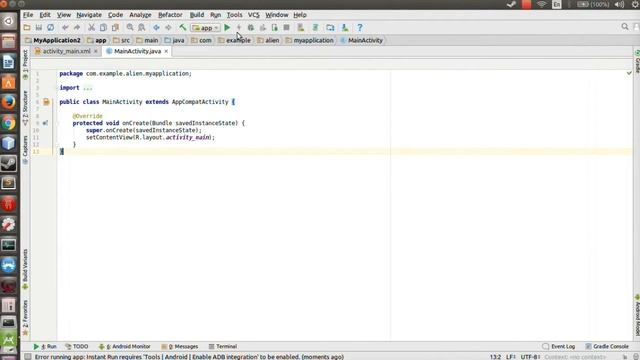
Task: Click the Redo arrow icon
Action: (x=77, y=28)
